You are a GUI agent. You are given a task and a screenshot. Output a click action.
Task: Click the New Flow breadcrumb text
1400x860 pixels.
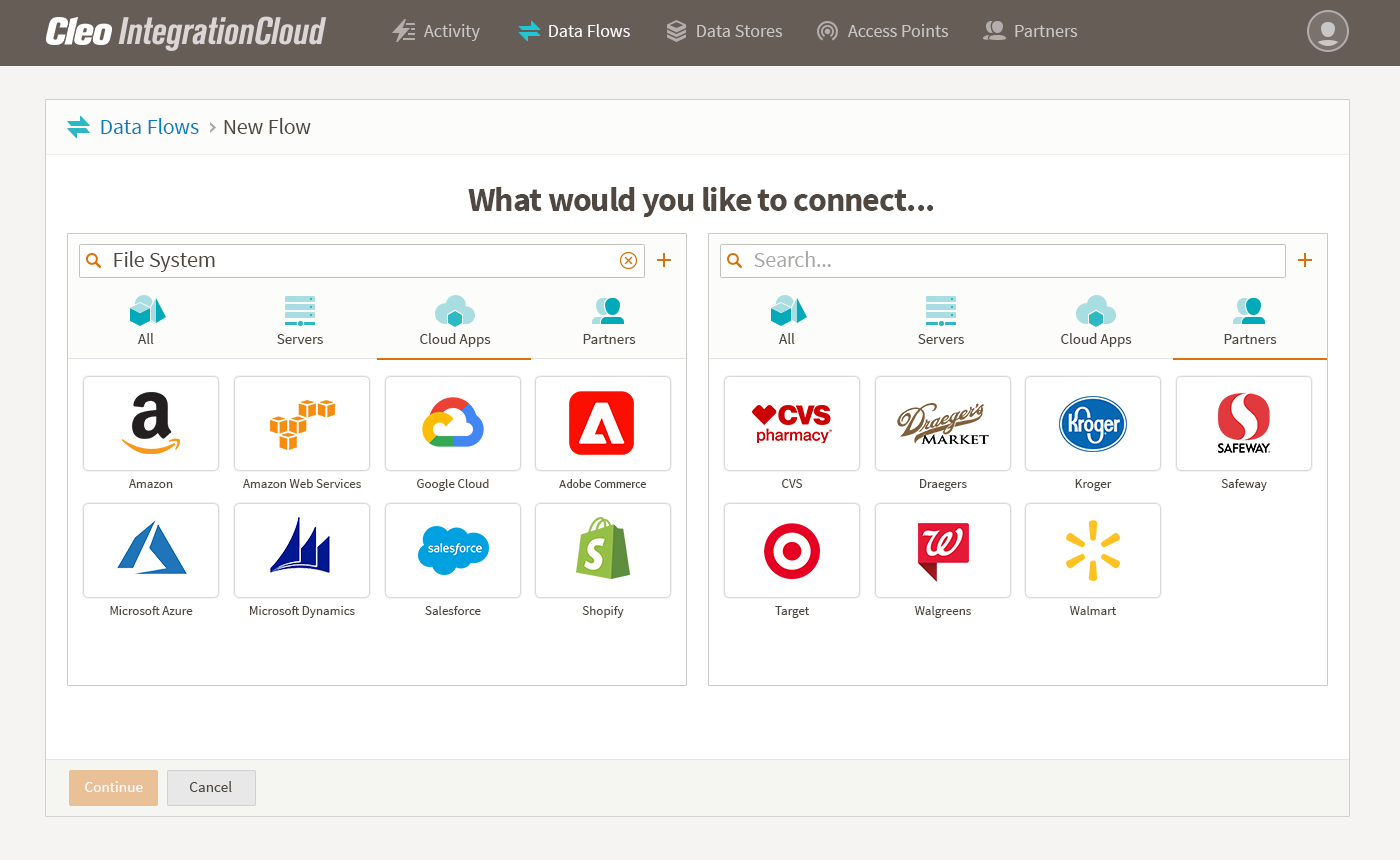(267, 127)
